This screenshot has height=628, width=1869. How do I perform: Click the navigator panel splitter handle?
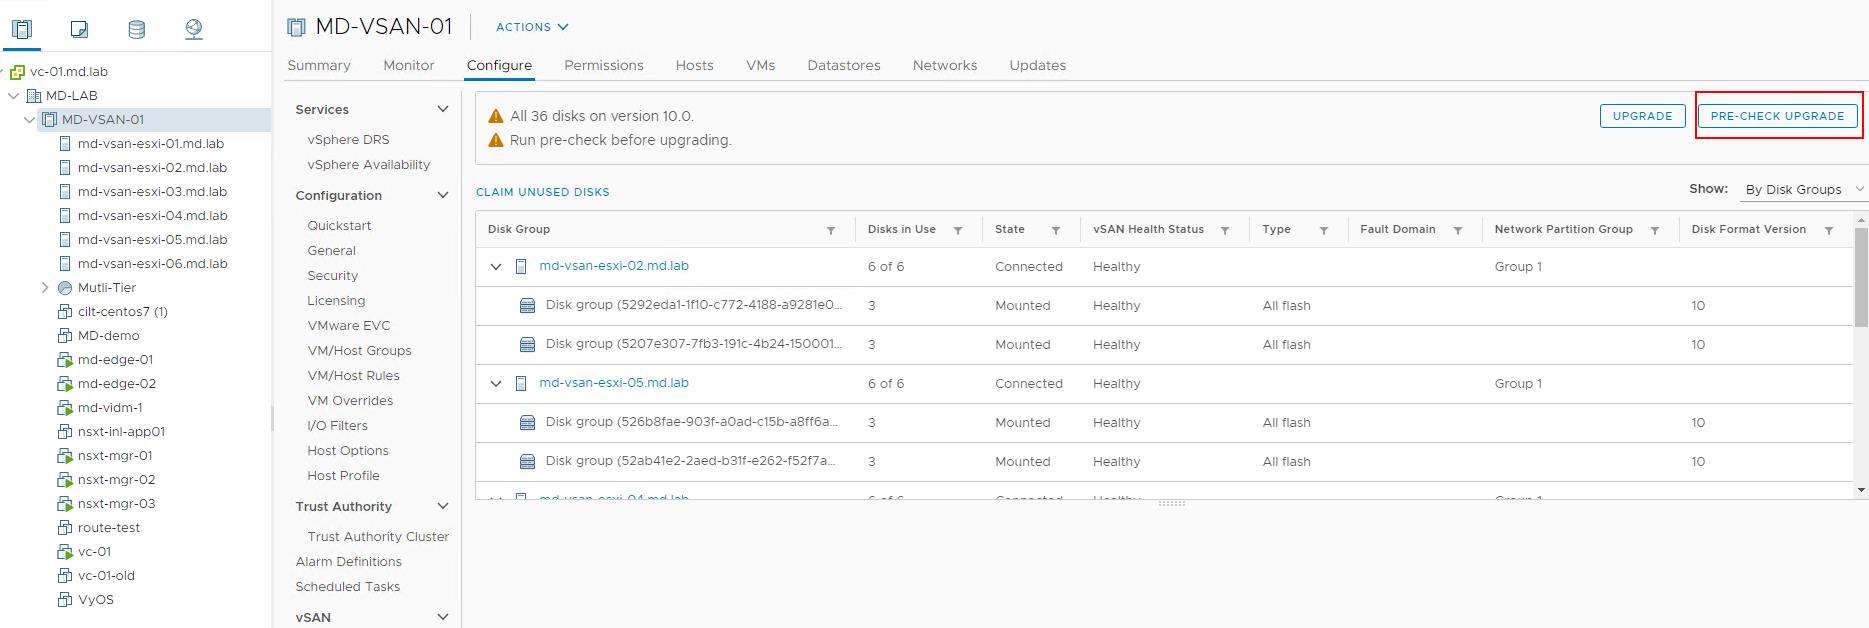click(x=272, y=418)
